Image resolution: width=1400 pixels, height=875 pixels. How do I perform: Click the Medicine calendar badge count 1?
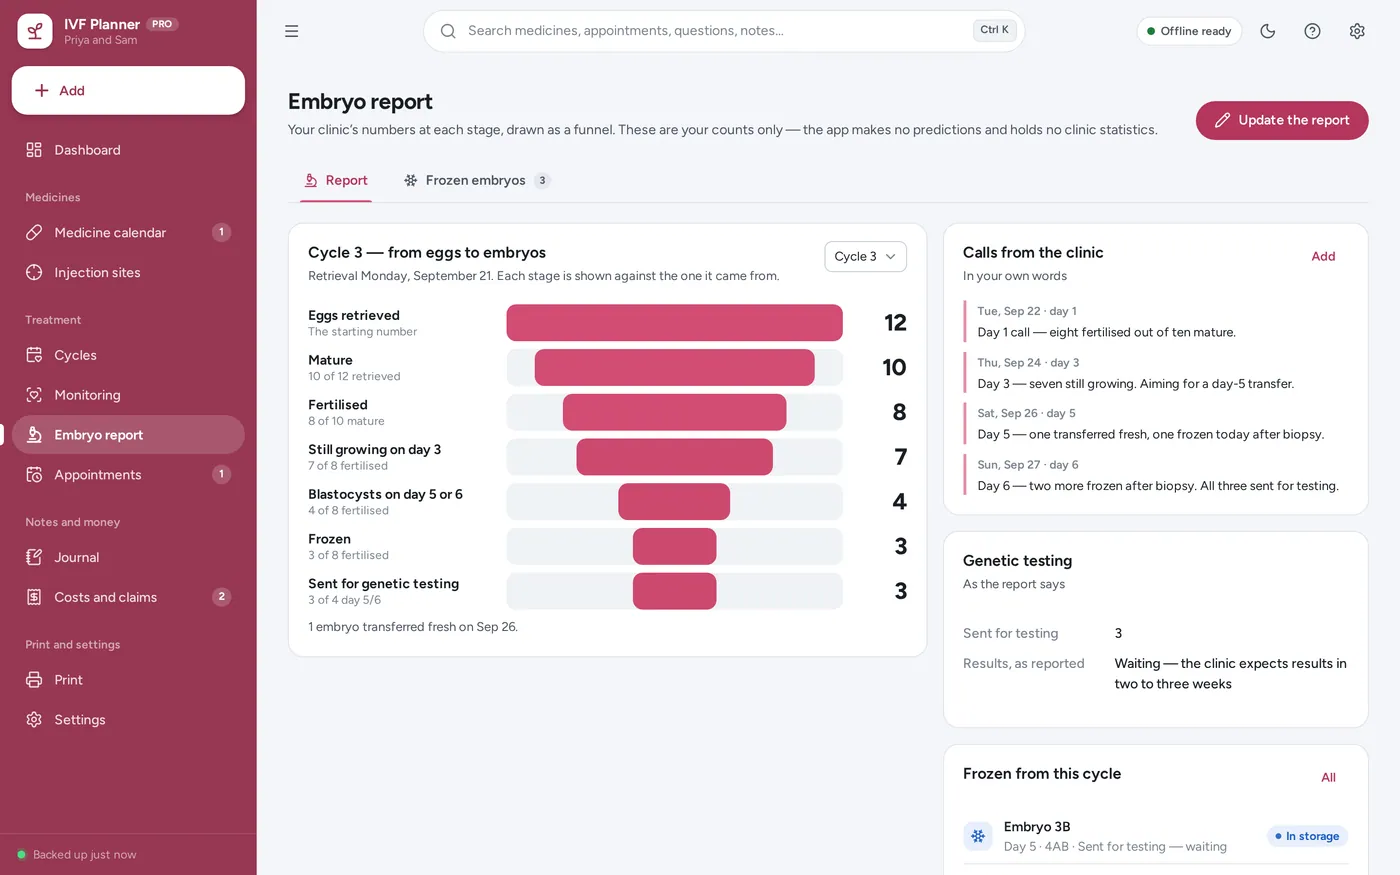(x=222, y=232)
